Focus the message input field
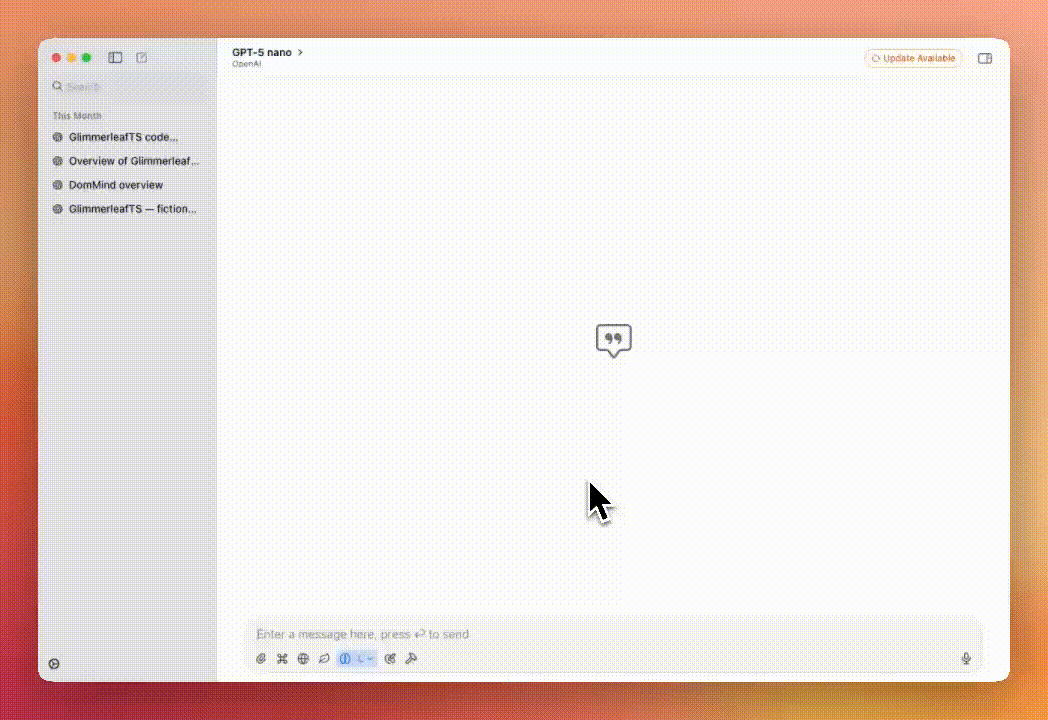This screenshot has width=1048, height=720. (600, 634)
